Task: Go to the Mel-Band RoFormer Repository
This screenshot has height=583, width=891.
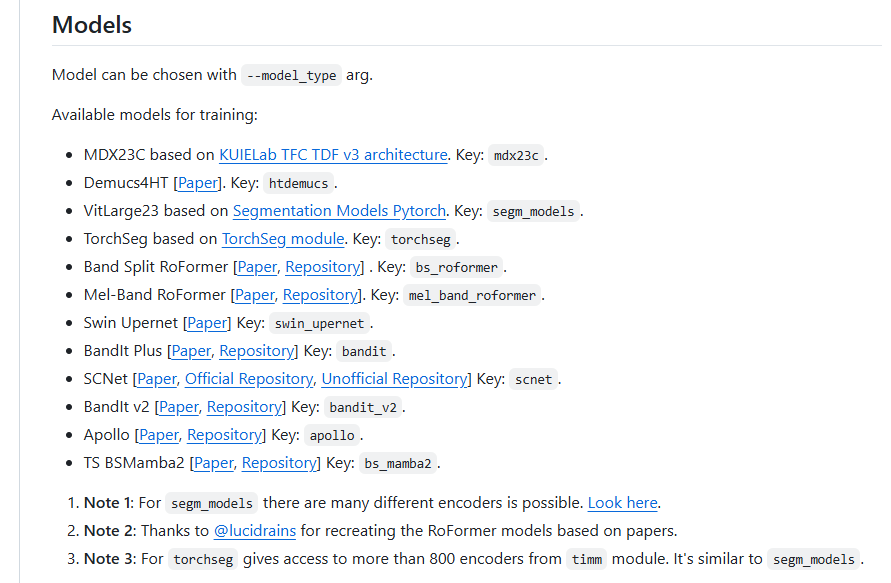Action: tap(320, 295)
